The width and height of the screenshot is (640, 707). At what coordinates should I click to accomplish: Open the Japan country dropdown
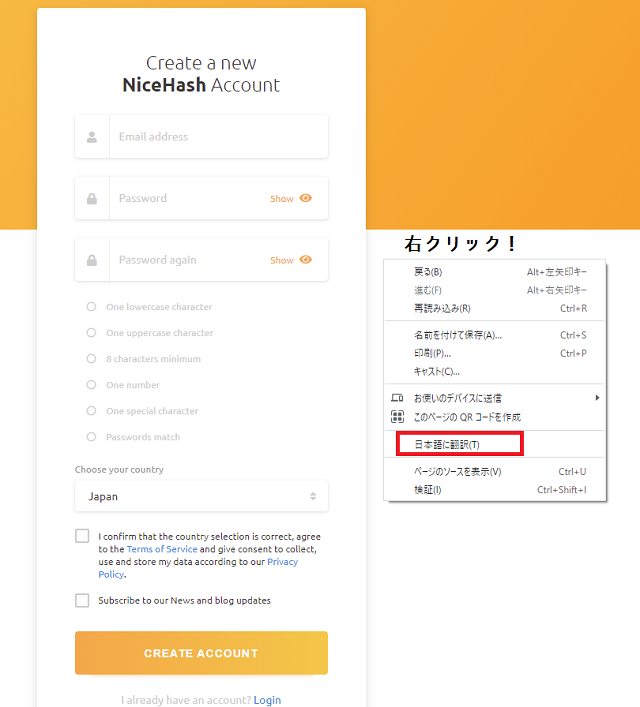coord(202,496)
